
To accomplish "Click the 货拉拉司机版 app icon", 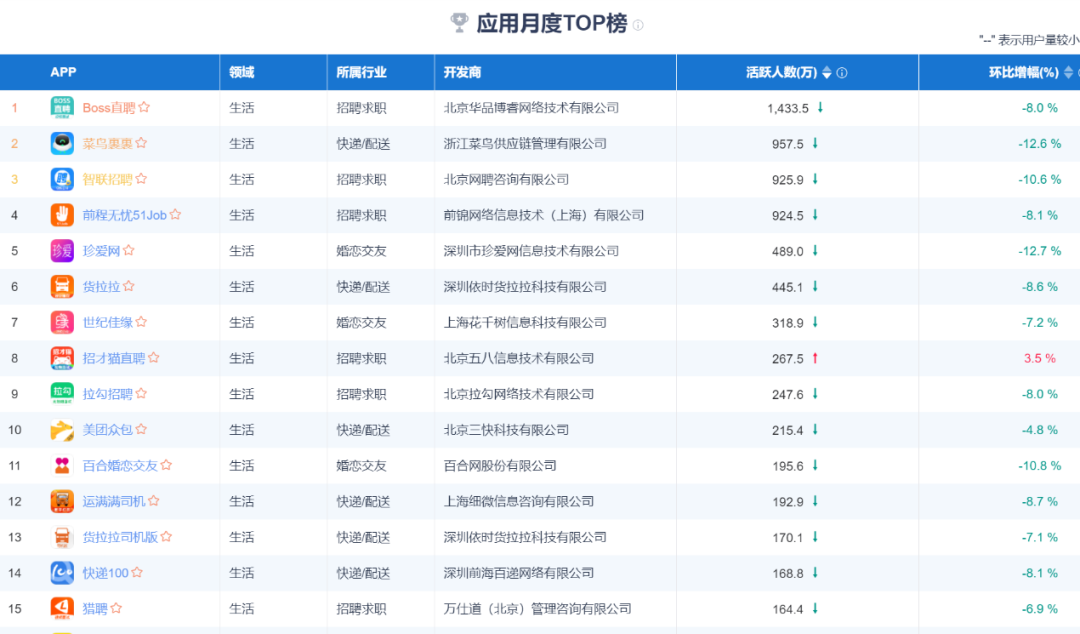I will coord(62,538).
